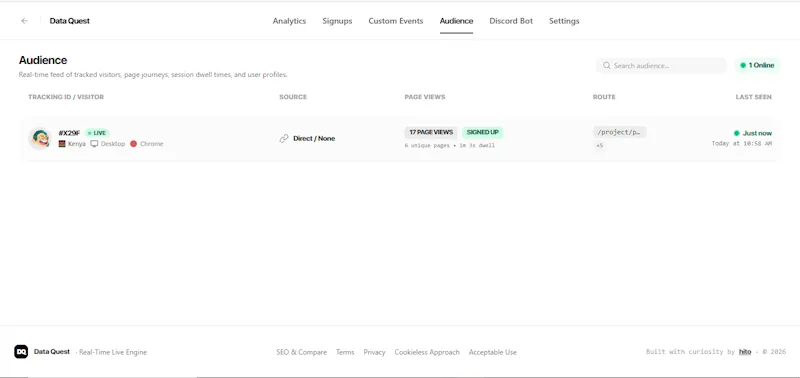Click the 1 Online status badge
Image resolution: width=800 pixels, height=378 pixels.
757,65
